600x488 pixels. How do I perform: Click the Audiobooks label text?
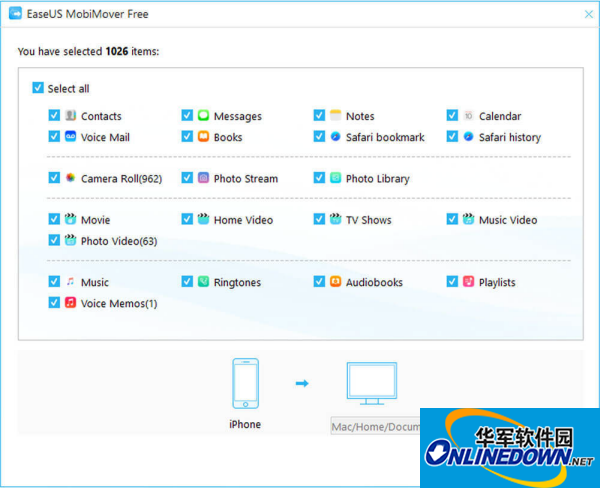(x=374, y=282)
